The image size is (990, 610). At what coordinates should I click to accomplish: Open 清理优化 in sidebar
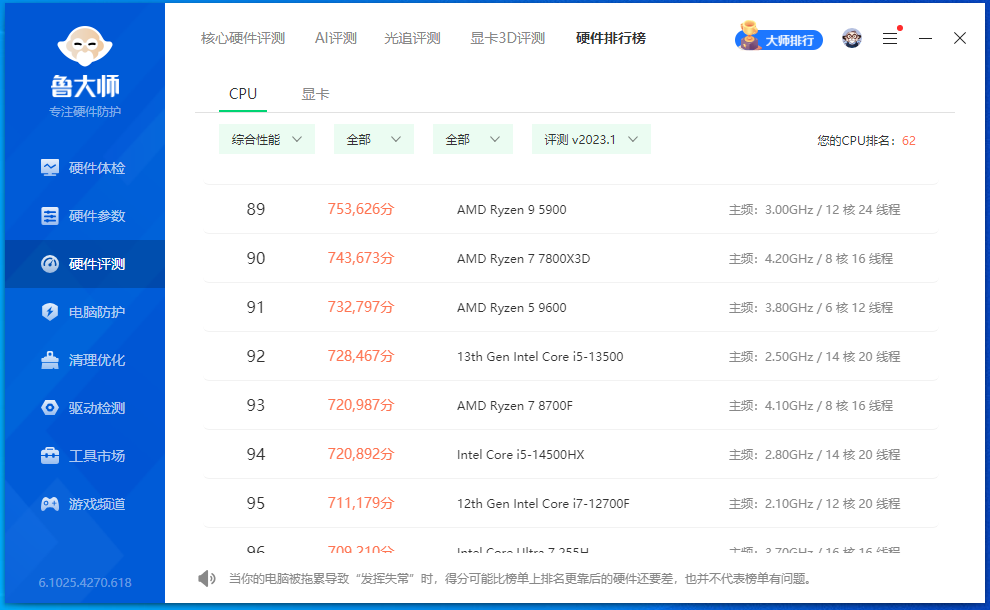click(85, 360)
